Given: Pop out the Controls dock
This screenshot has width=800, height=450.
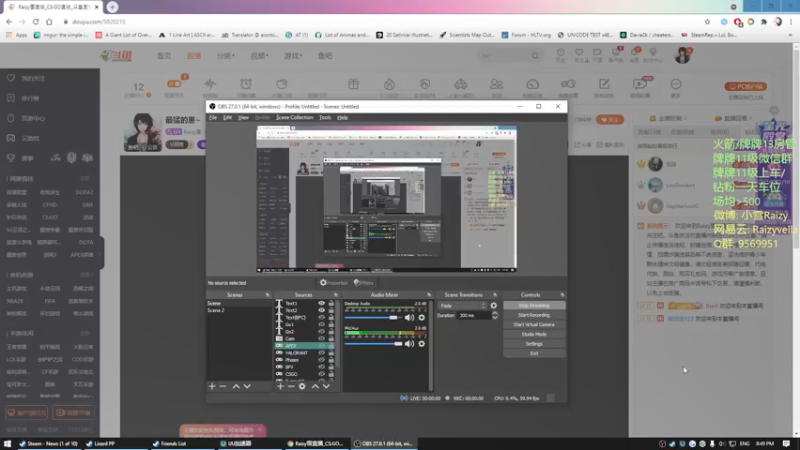Looking at the screenshot, I should click(x=562, y=295).
